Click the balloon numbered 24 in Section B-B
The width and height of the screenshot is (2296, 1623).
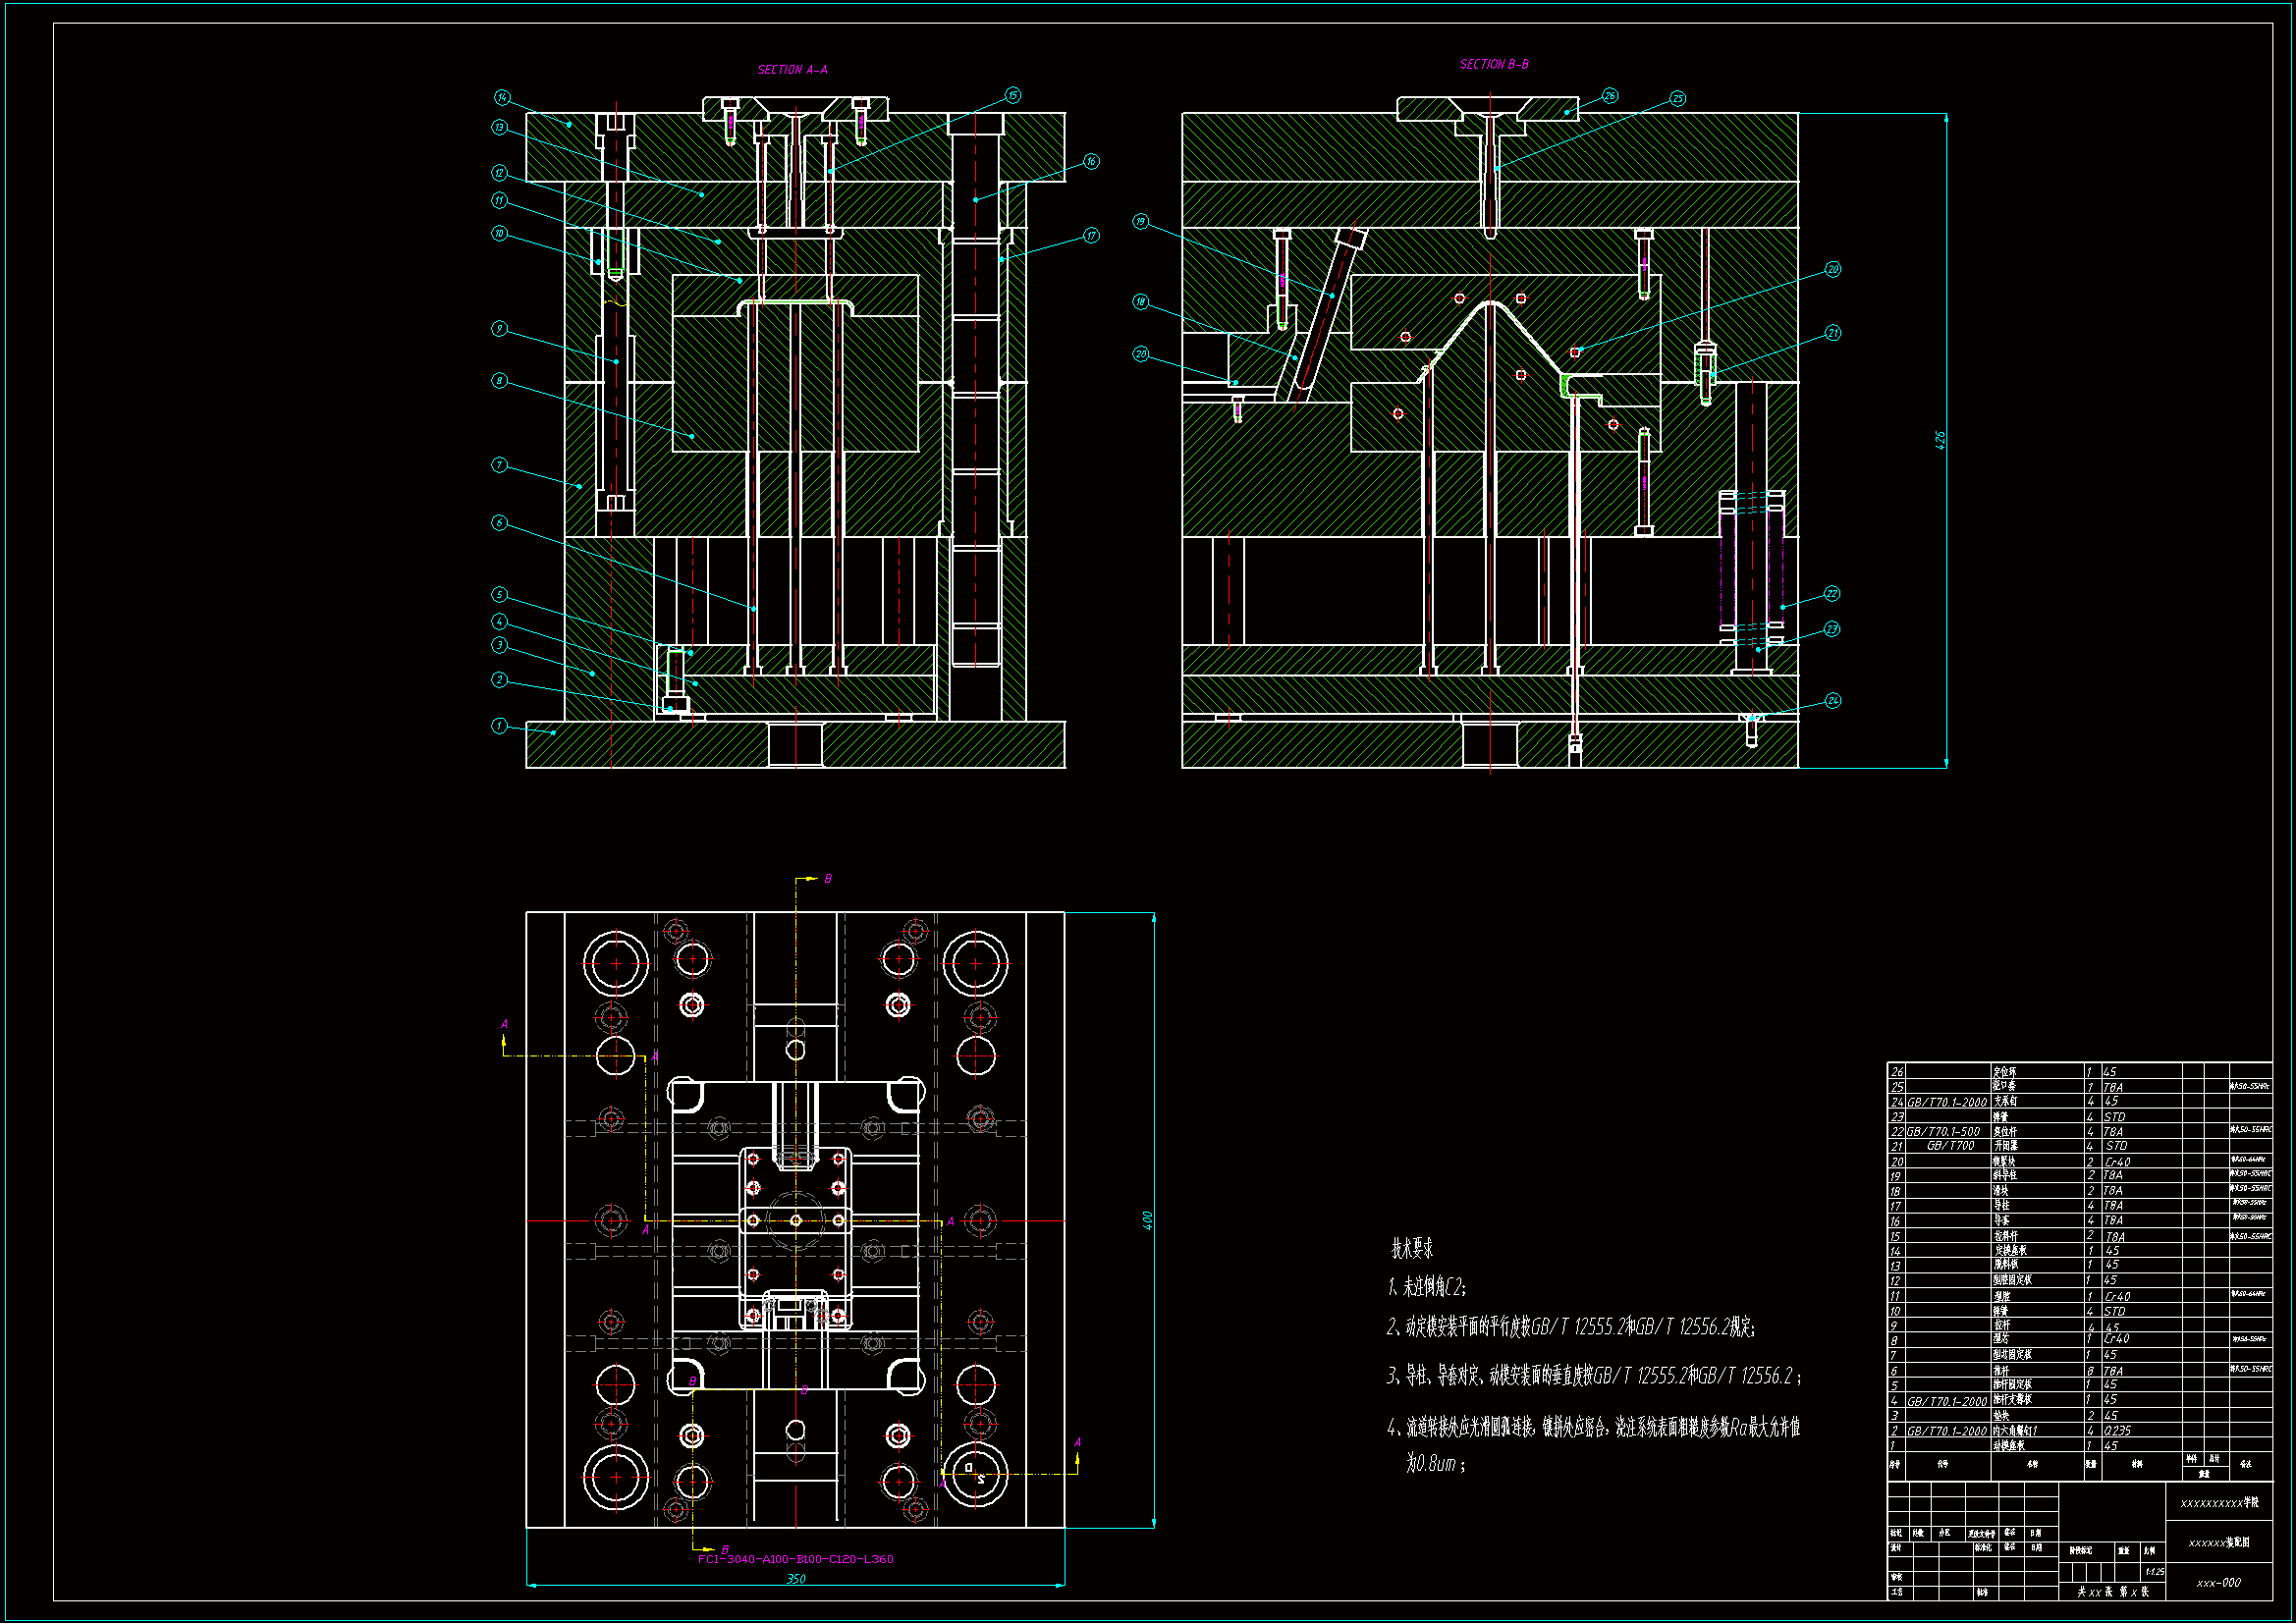pos(1832,700)
